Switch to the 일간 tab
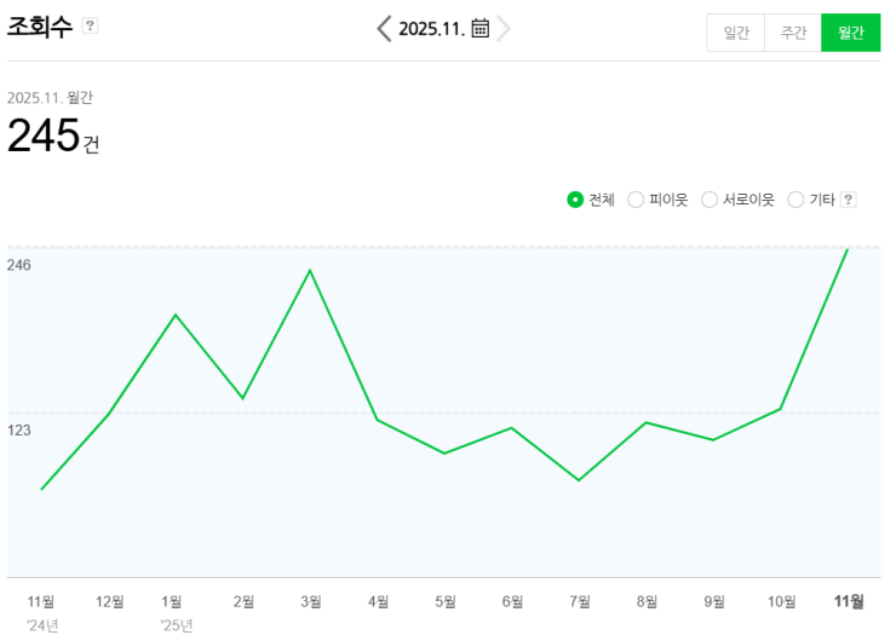The image size is (887, 641). click(x=736, y=32)
